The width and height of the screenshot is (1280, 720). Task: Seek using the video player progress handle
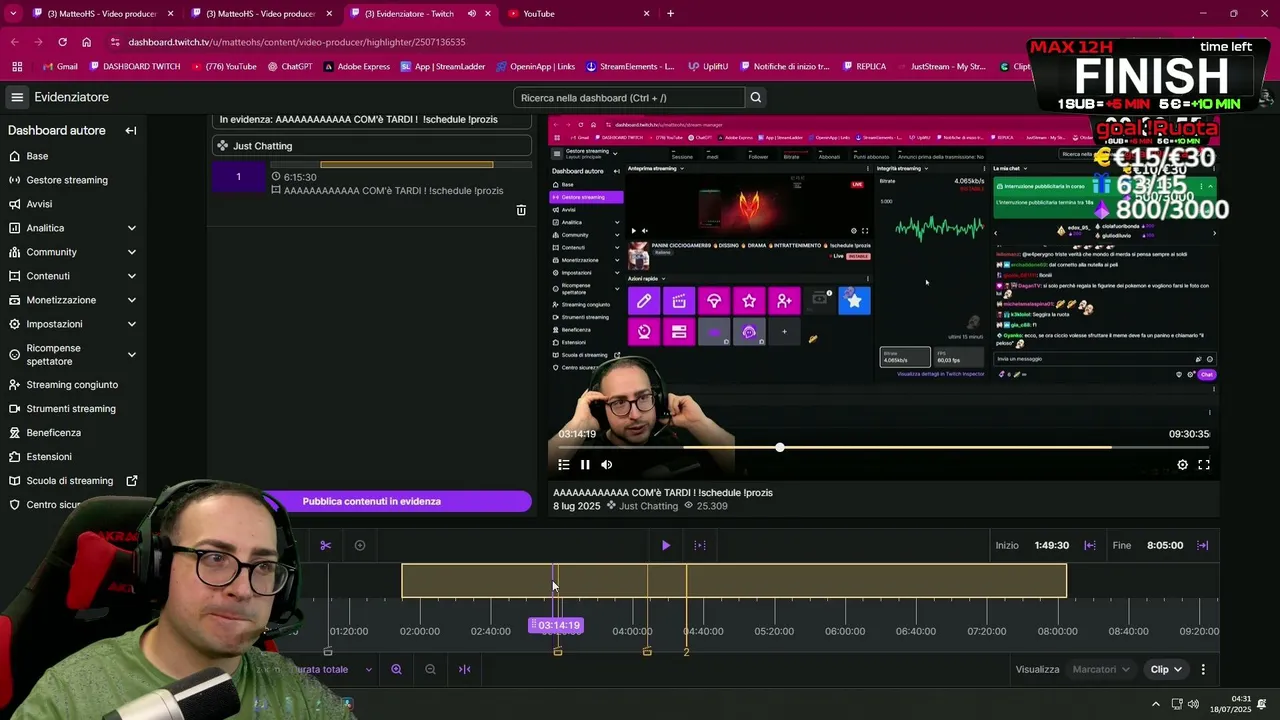point(780,447)
